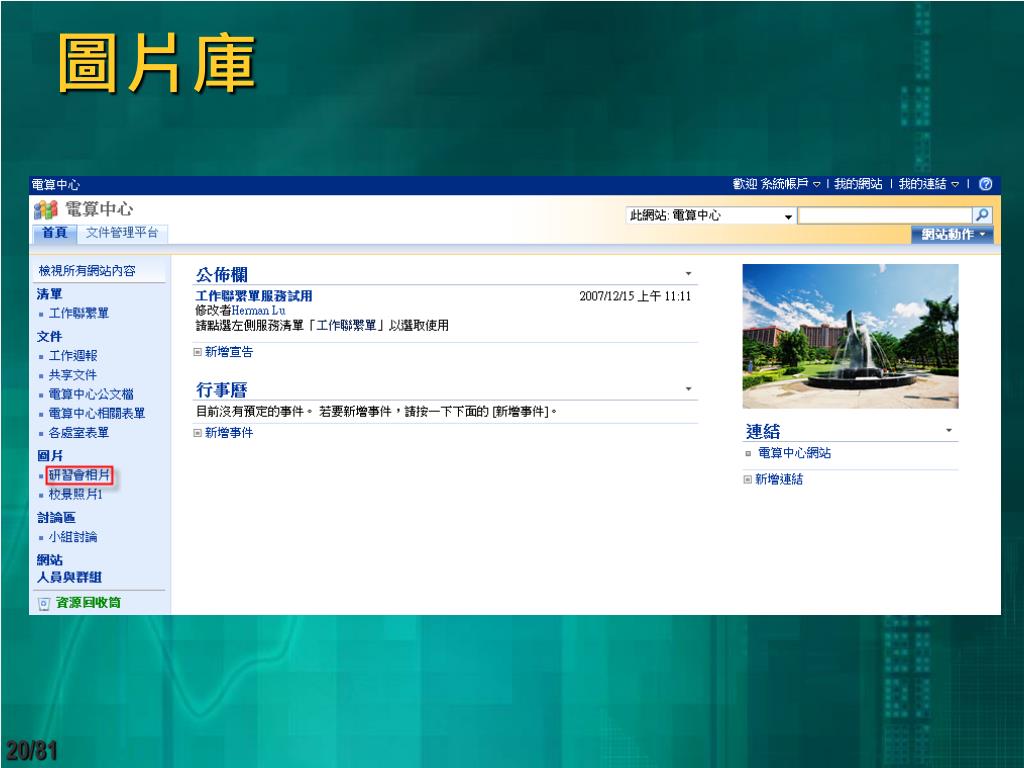
Task: Open the 小組討論 discussion board
Action: click(x=73, y=537)
